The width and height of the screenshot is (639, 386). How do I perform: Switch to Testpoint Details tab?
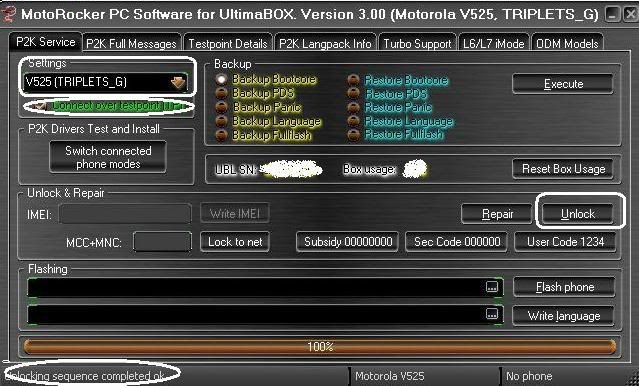coord(228,43)
